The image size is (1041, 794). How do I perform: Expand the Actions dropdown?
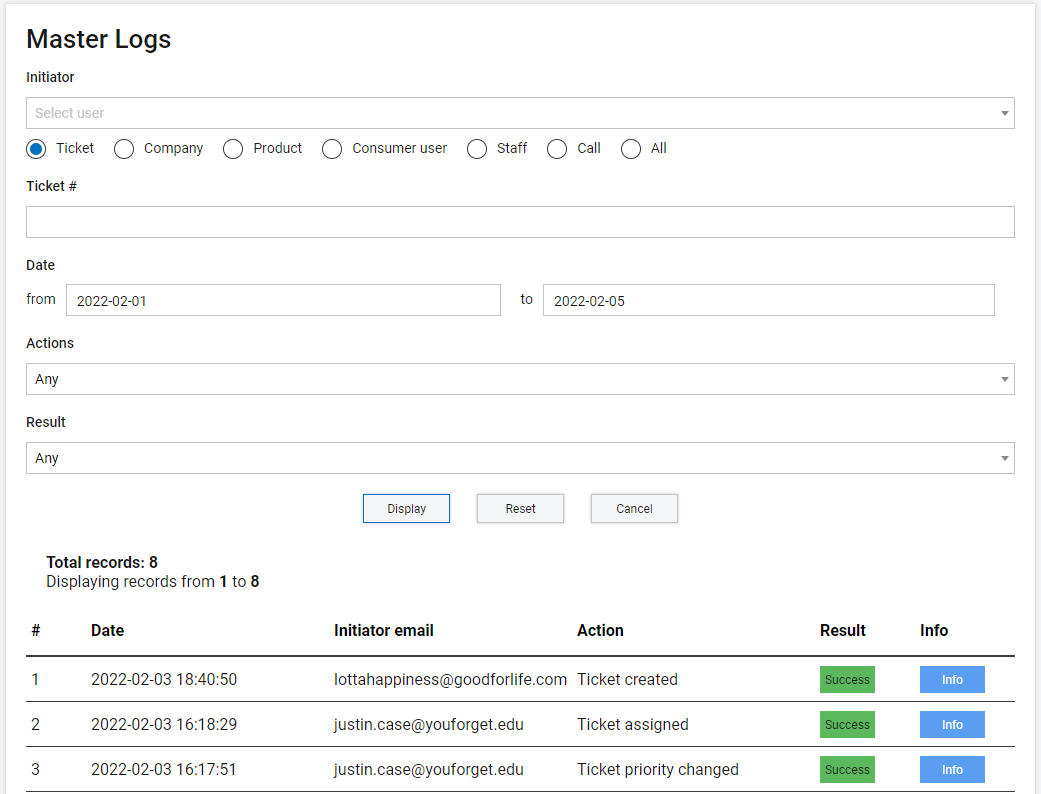[520, 379]
